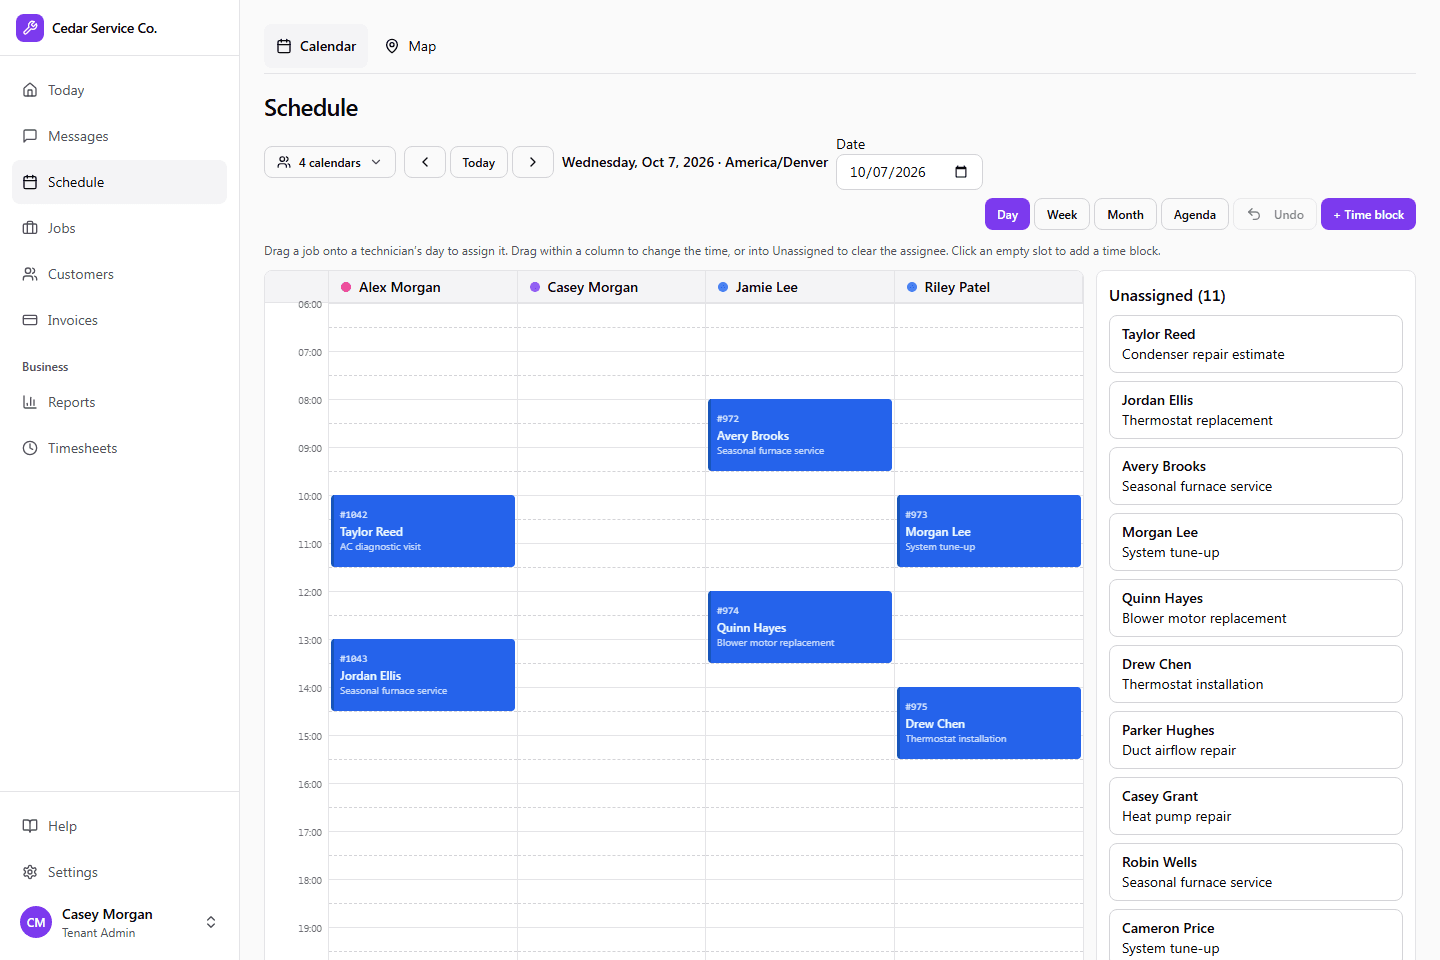Go to the next day arrow
1440x960 pixels.
(x=533, y=162)
